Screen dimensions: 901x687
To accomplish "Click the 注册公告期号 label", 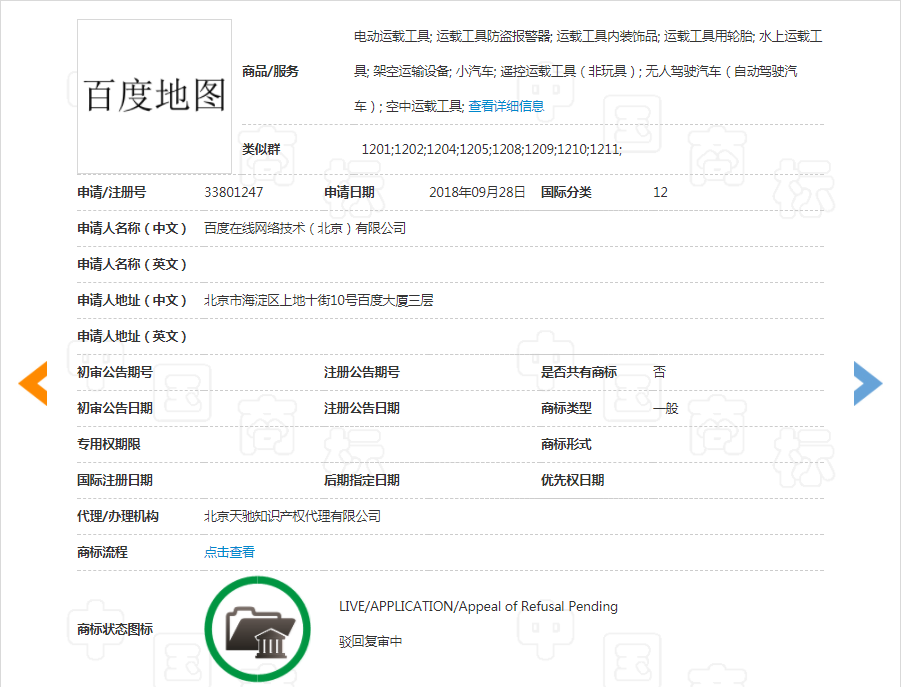I will pyautogui.click(x=361, y=372).
